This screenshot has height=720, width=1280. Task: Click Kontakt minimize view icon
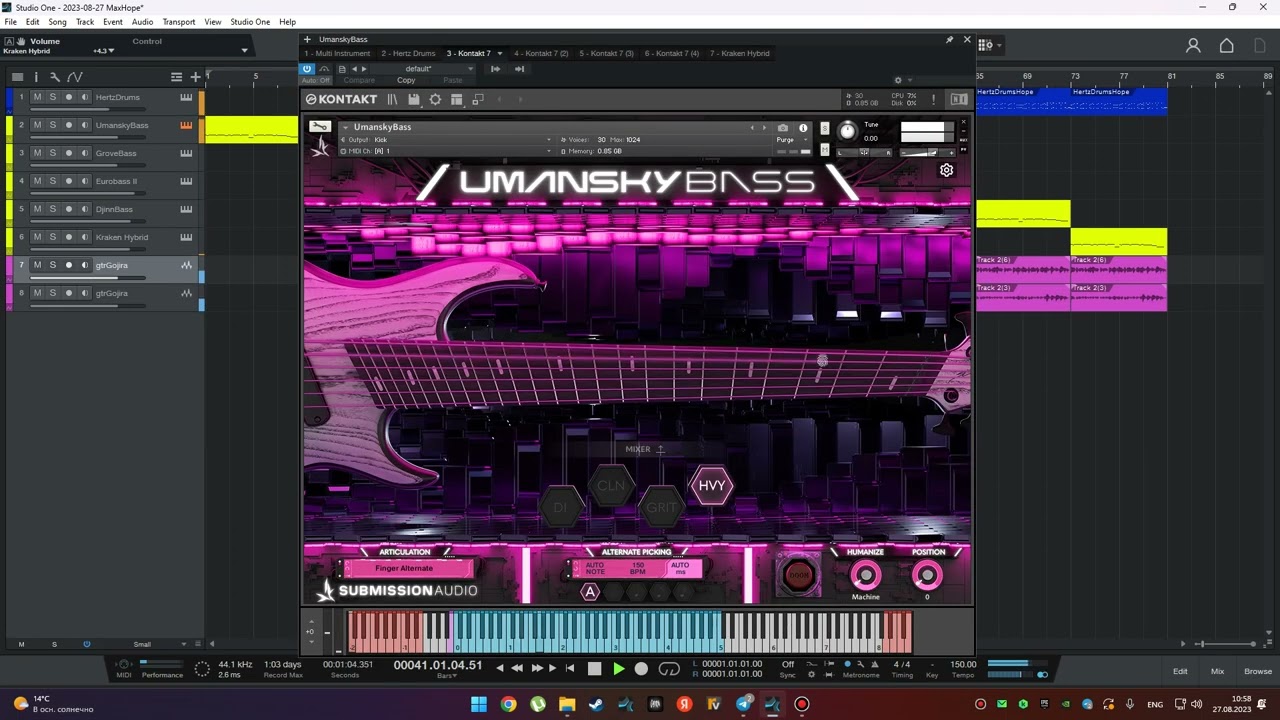(478, 99)
